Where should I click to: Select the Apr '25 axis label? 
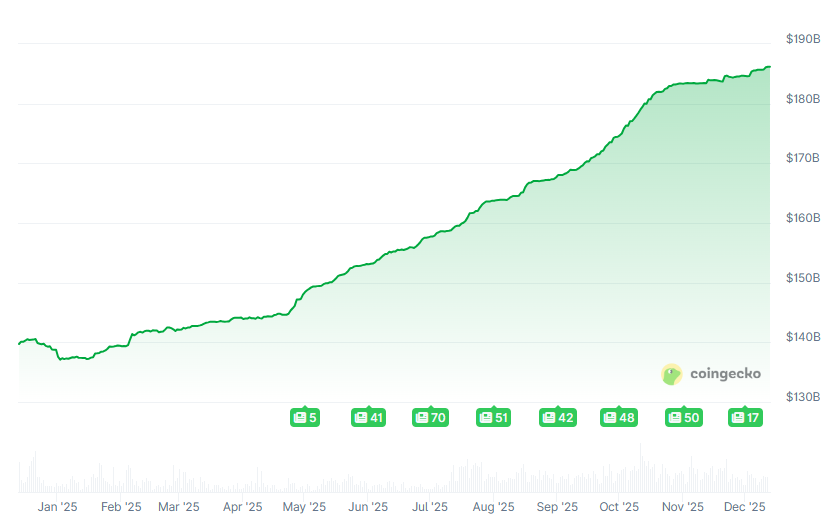[x=241, y=507]
